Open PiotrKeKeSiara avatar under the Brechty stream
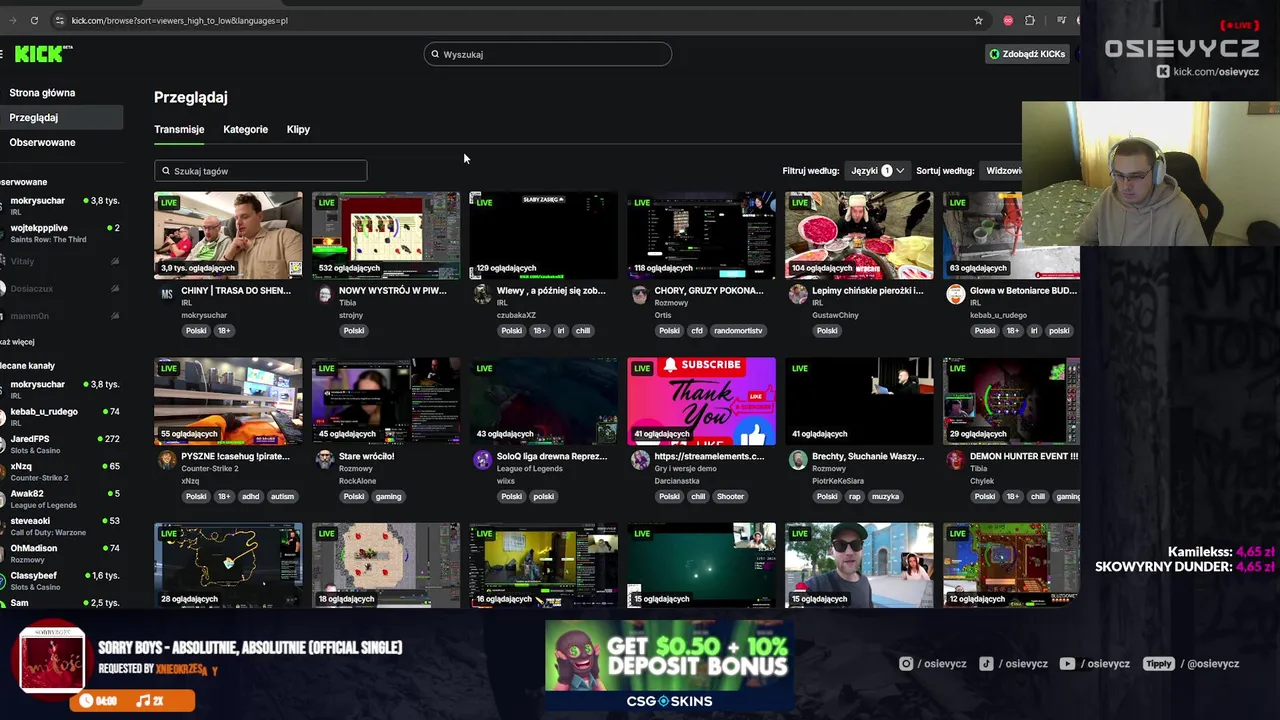Viewport: 1280px width, 720px height. click(798, 460)
